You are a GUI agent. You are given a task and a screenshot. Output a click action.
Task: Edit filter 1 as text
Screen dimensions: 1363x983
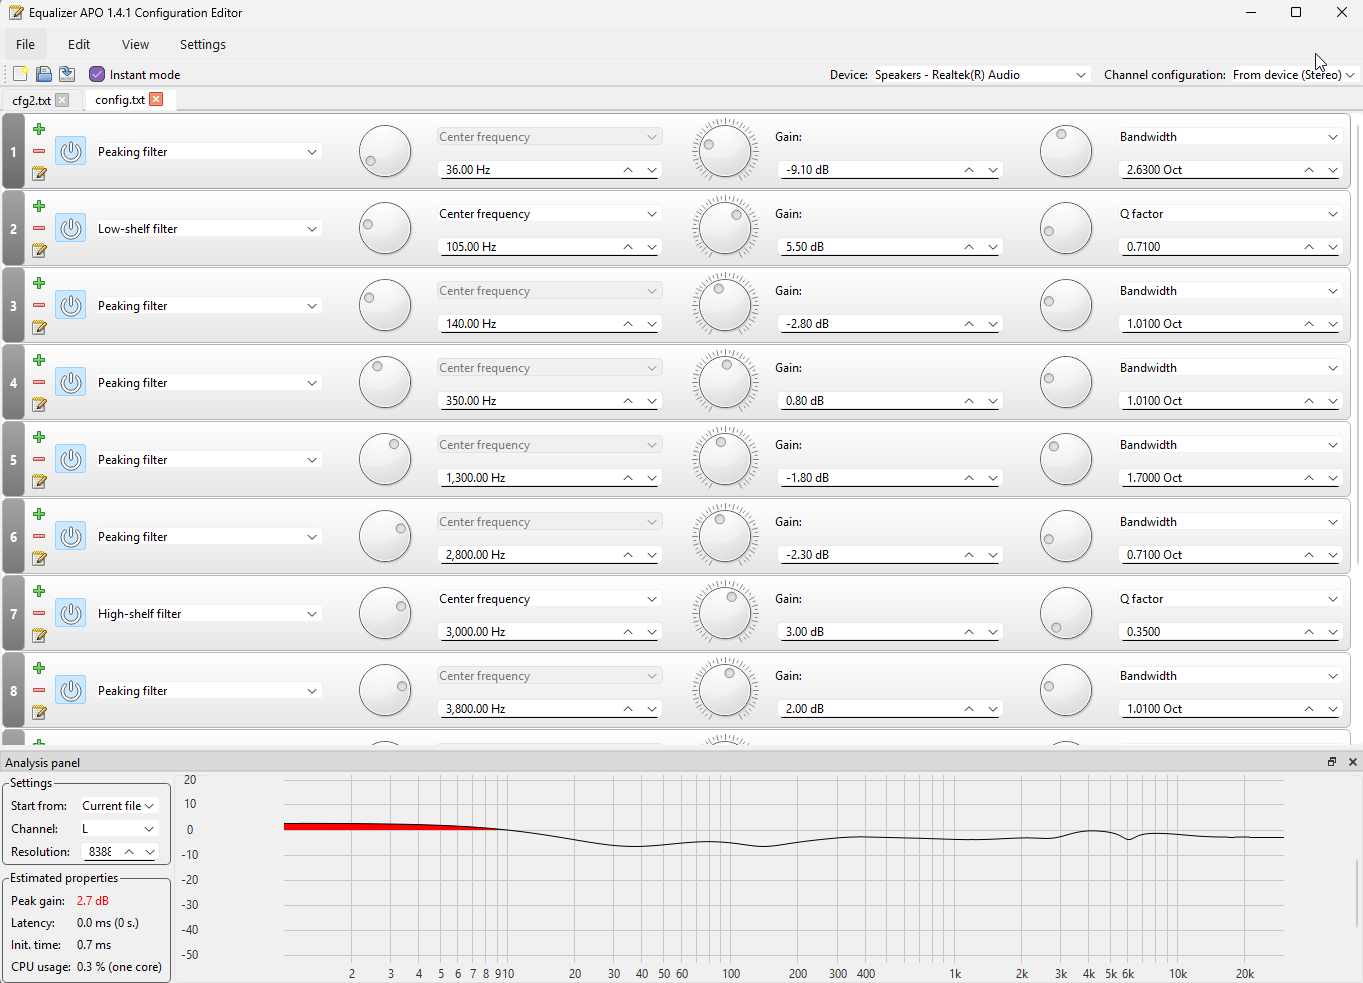[39, 173]
